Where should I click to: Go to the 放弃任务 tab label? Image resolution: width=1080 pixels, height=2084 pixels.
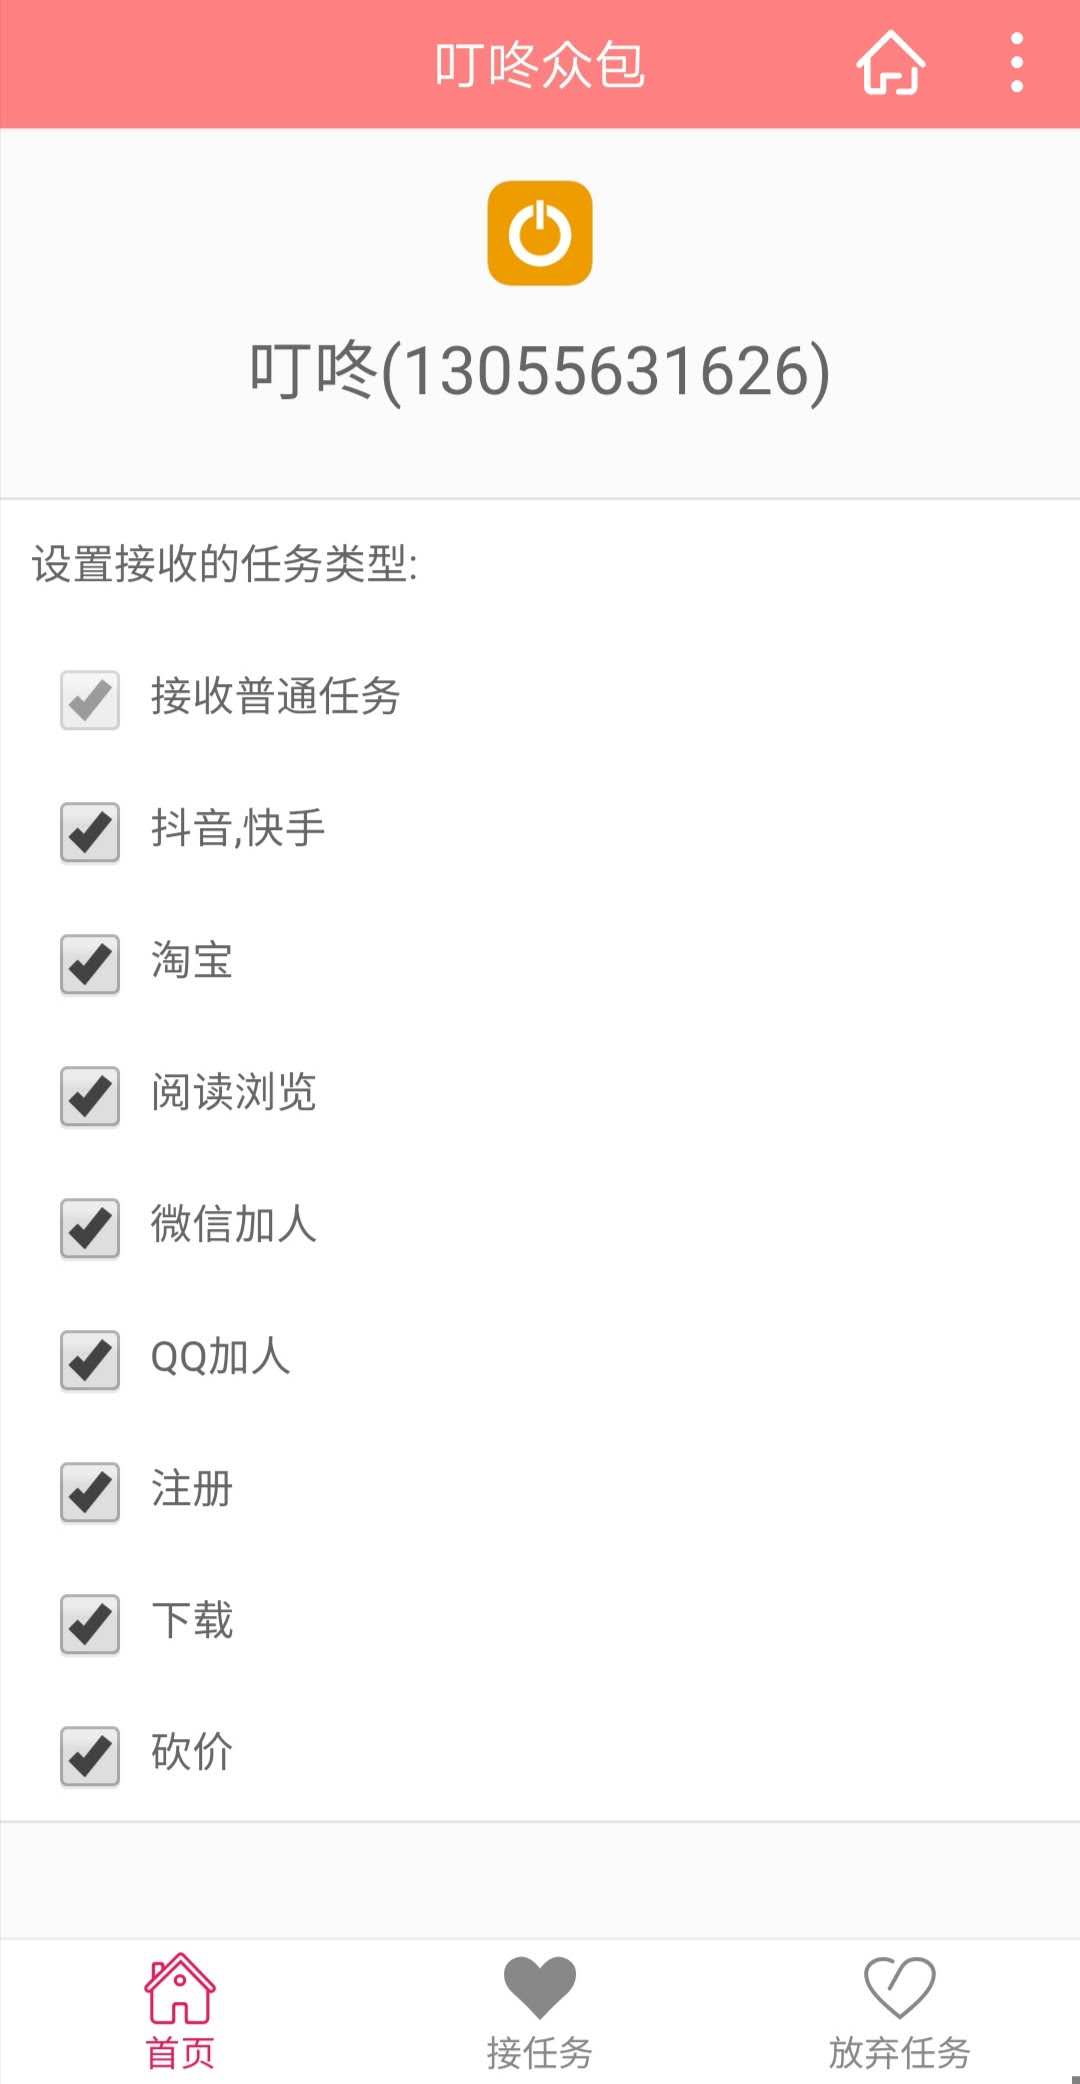point(899,2053)
